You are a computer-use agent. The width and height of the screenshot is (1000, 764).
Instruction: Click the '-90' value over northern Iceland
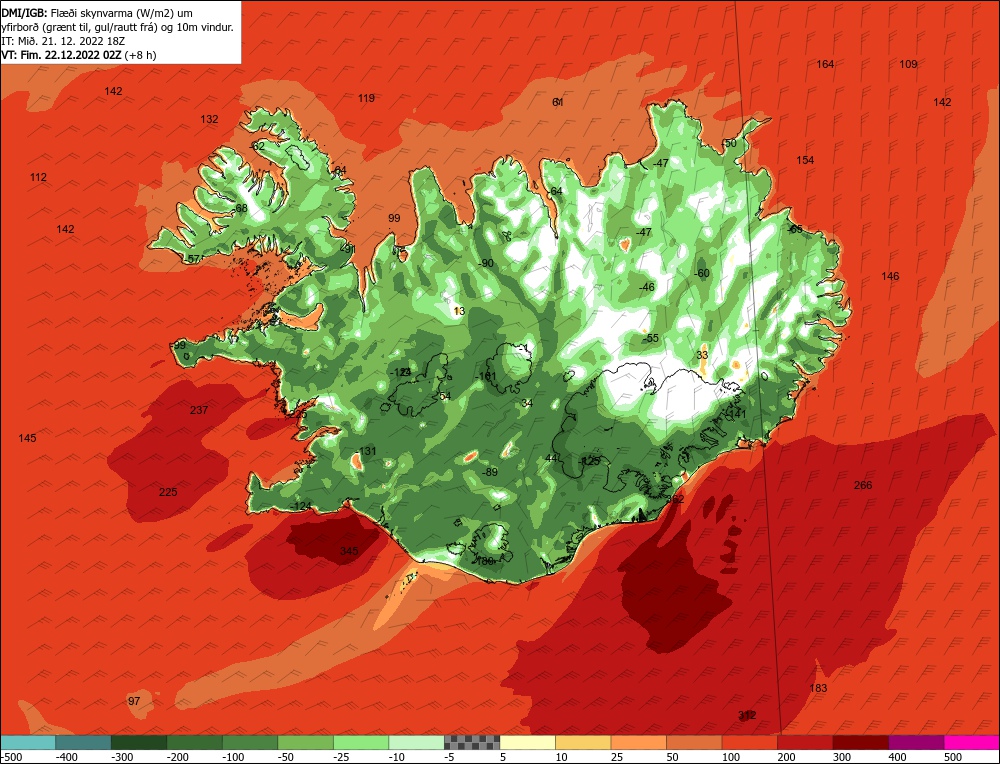[x=486, y=263]
